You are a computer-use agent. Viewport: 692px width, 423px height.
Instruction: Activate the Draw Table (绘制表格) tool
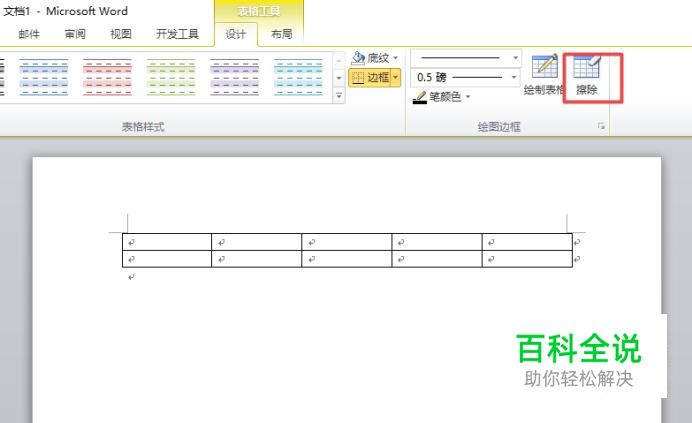pyautogui.click(x=545, y=75)
